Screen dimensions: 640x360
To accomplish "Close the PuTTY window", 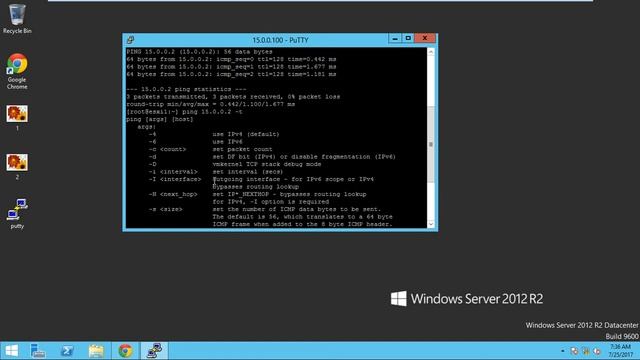I will (x=425, y=38).
